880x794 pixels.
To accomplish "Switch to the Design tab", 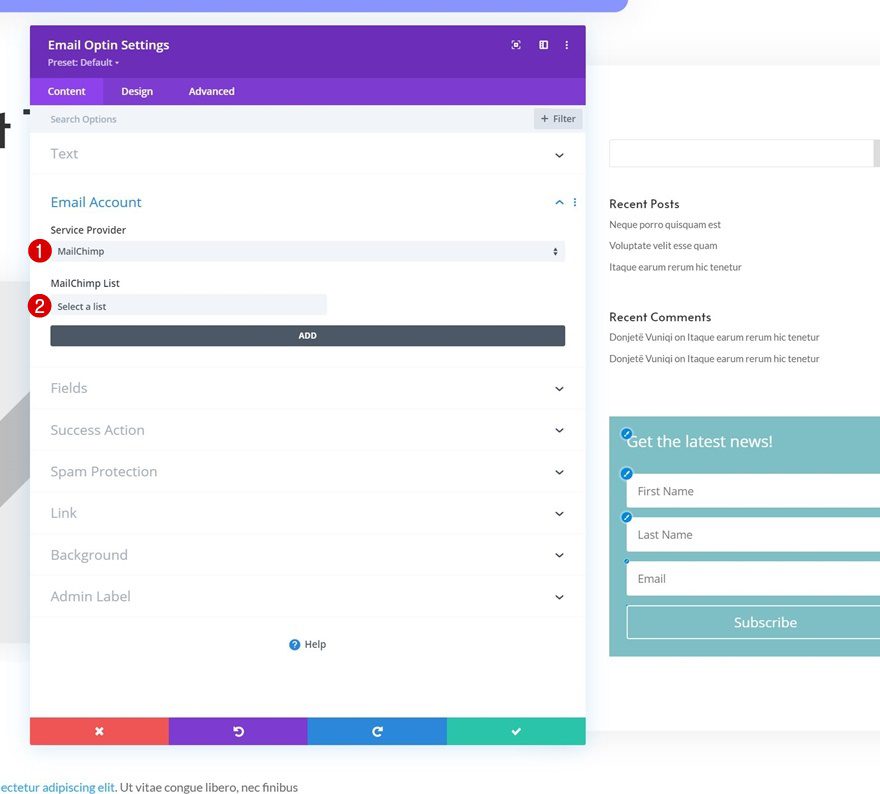I will [x=137, y=91].
